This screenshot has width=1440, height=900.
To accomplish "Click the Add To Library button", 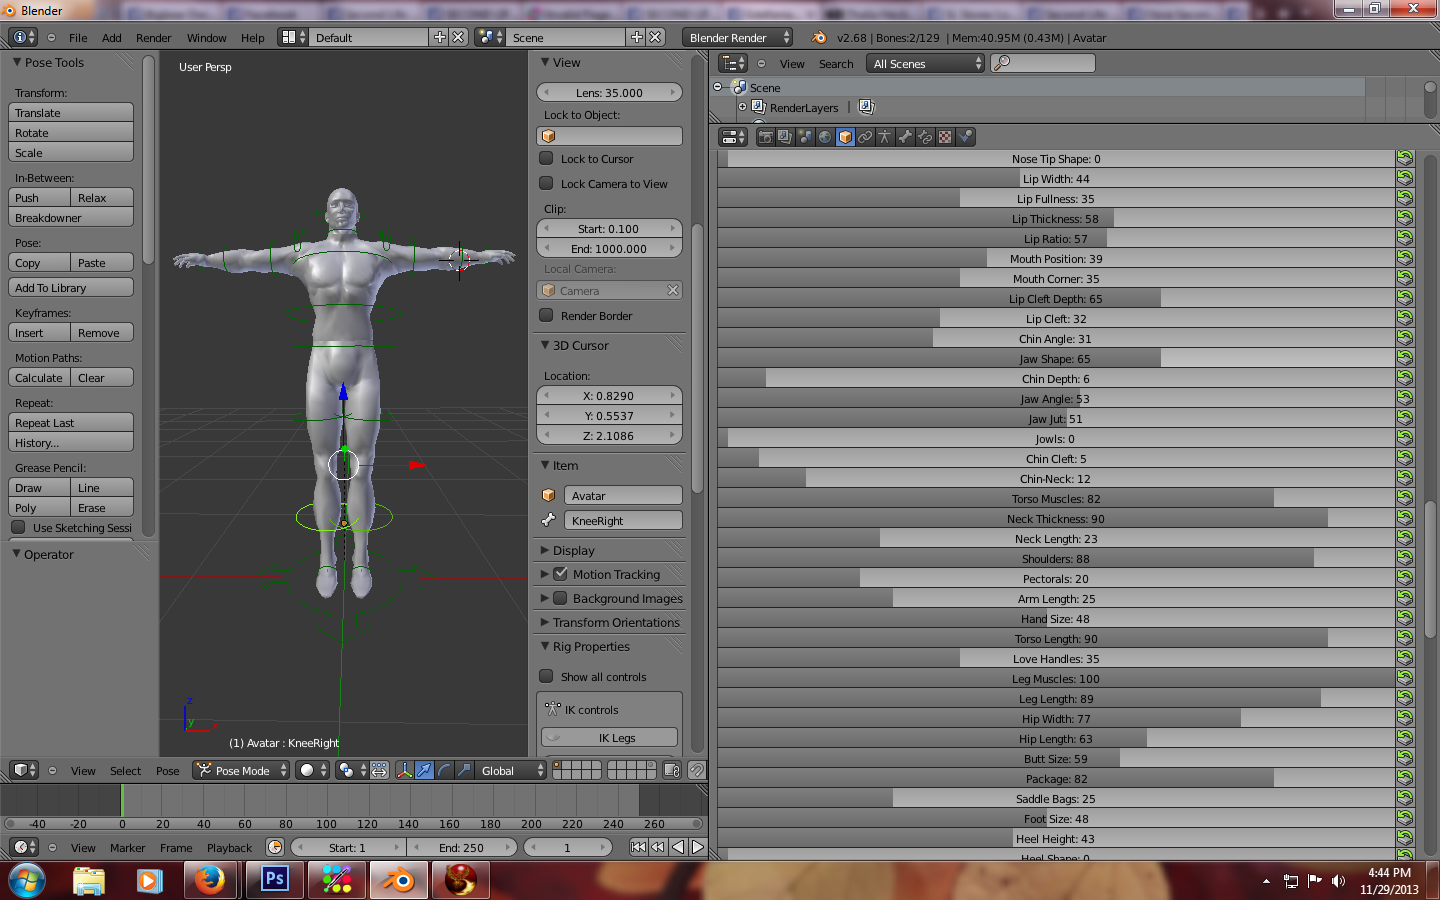I will click(x=71, y=288).
